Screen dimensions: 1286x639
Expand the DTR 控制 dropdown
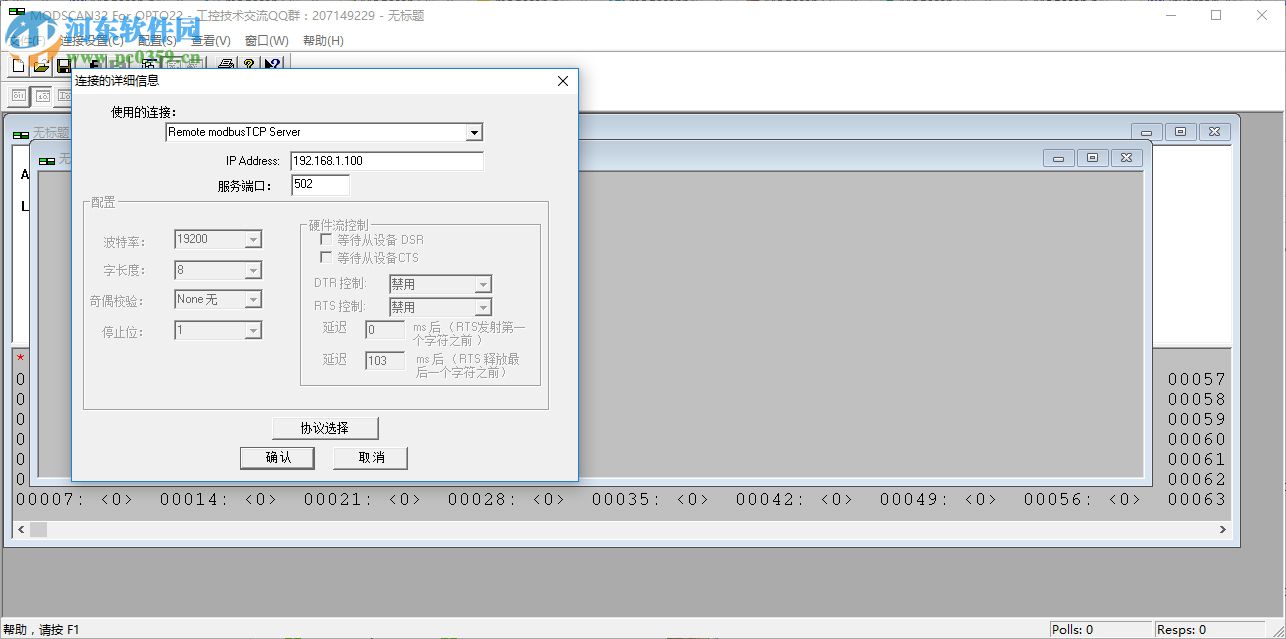tap(483, 285)
